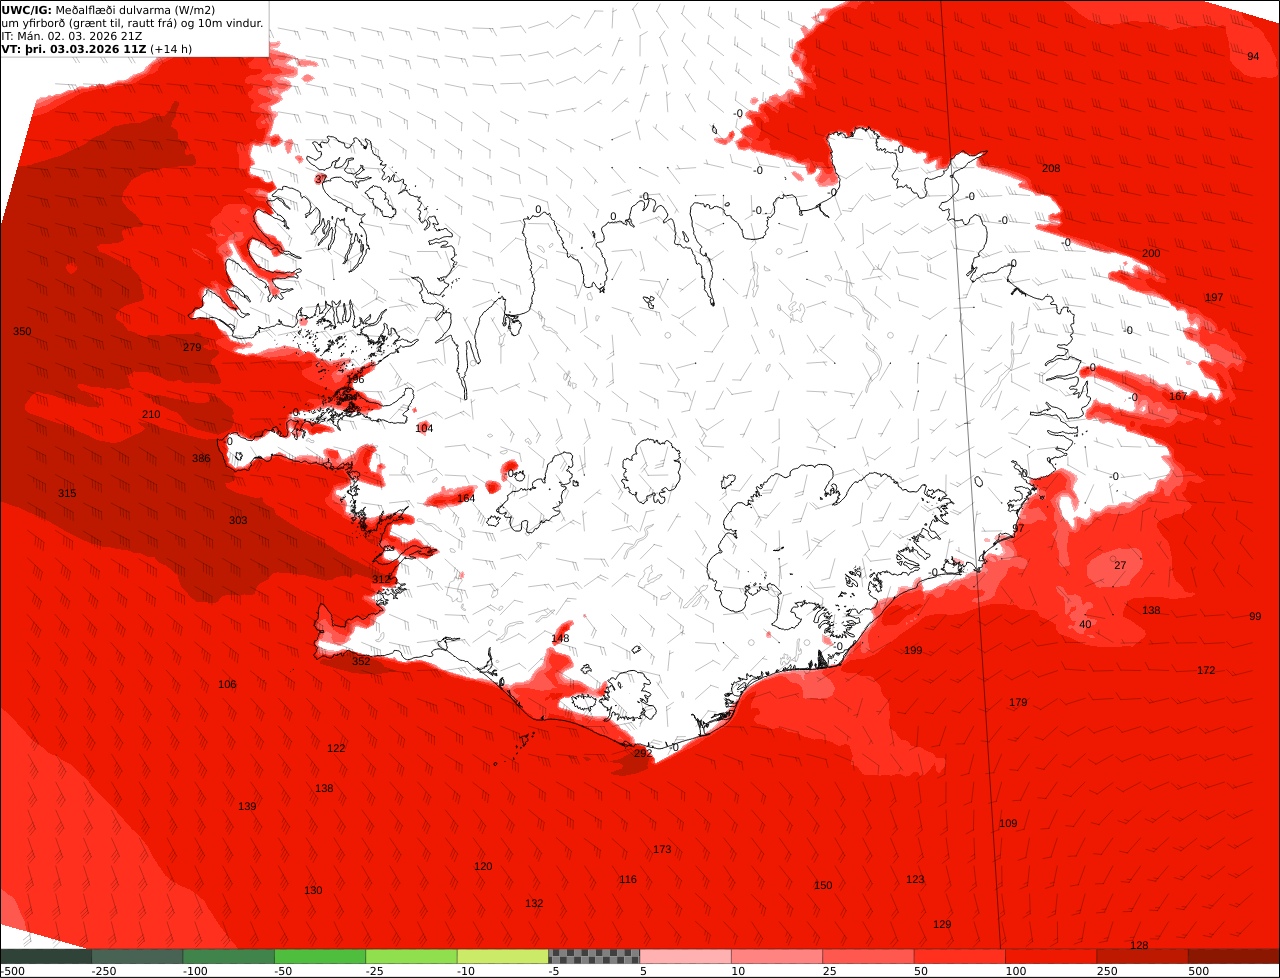Click the map value 197 east of Iceland

tap(1214, 297)
